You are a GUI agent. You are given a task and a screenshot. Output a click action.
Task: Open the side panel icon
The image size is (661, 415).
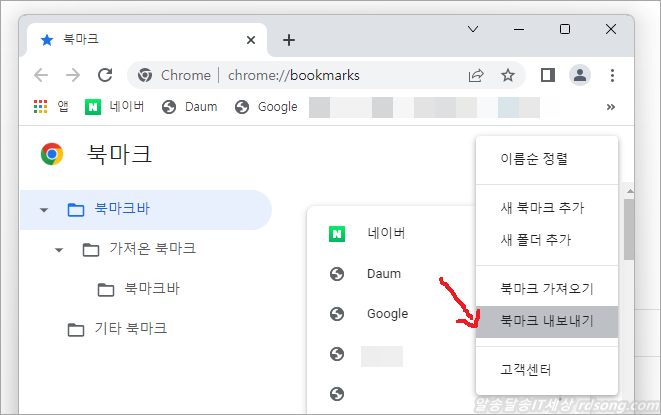tap(547, 75)
